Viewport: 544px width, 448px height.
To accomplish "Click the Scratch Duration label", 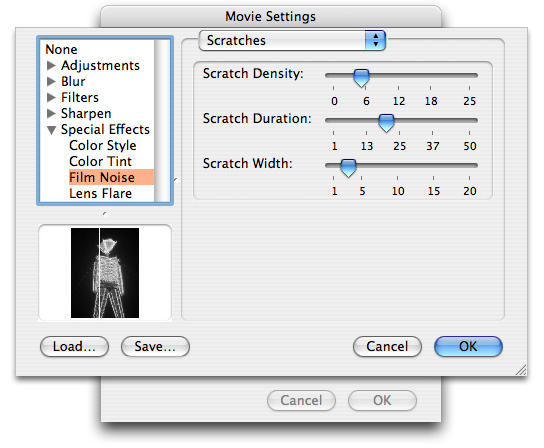I will [257, 118].
